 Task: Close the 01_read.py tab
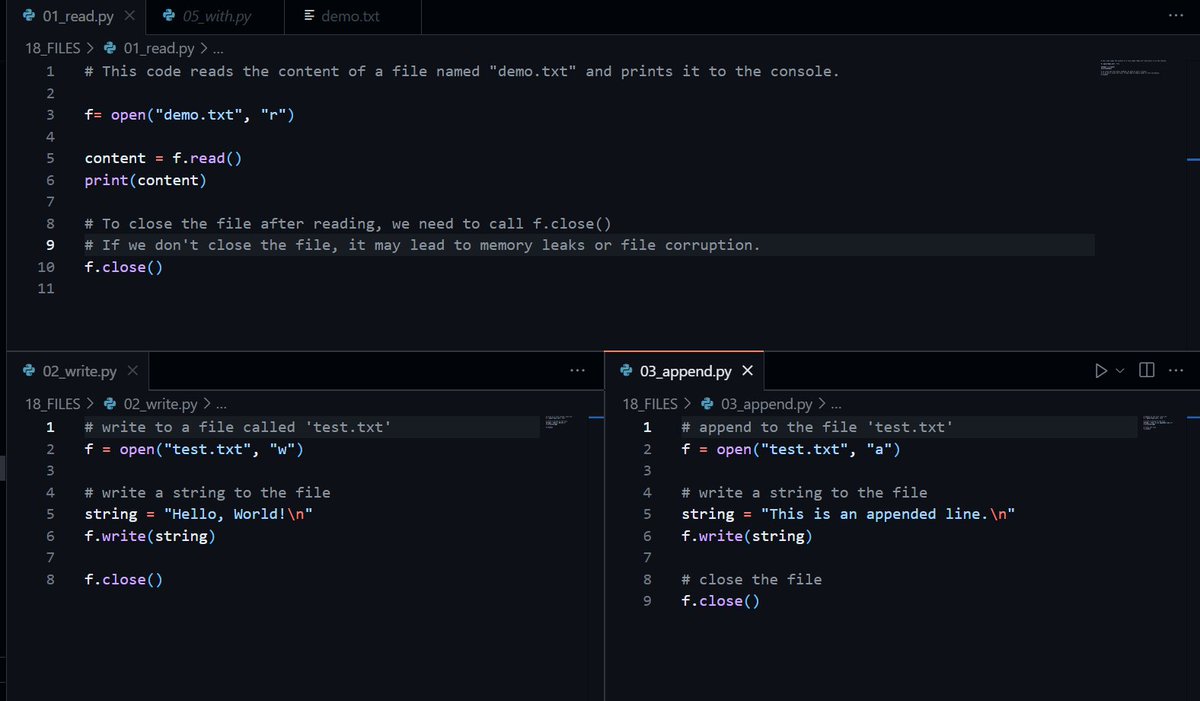(x=130, y=16)
